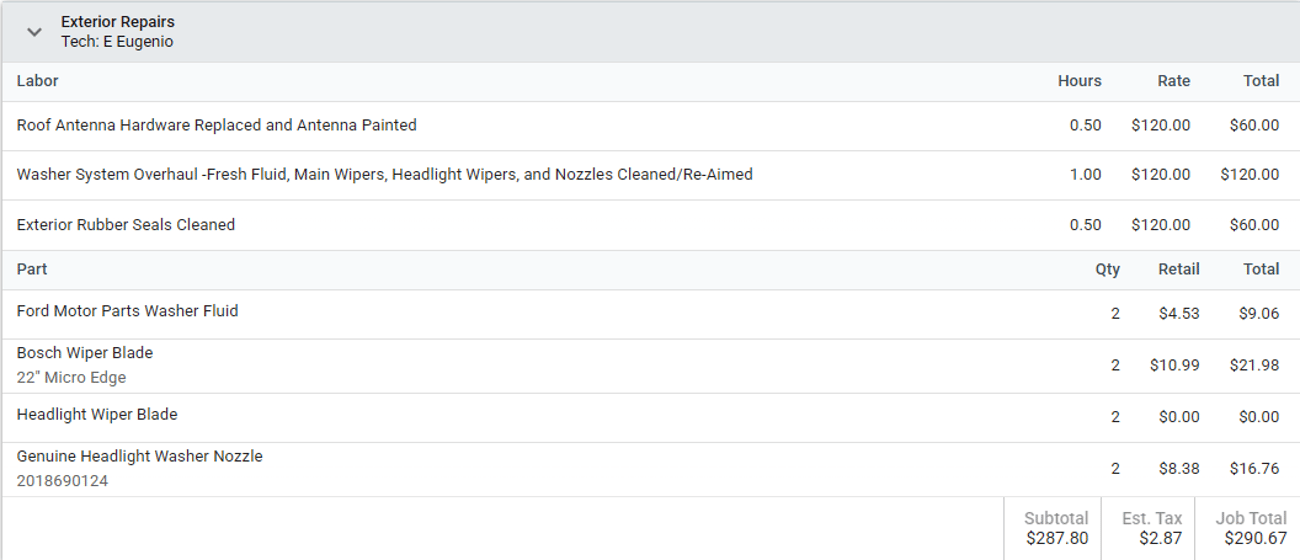Select the Bosch Wiper Blade part row
The image size is (1300, 560).
coord(650,366)
